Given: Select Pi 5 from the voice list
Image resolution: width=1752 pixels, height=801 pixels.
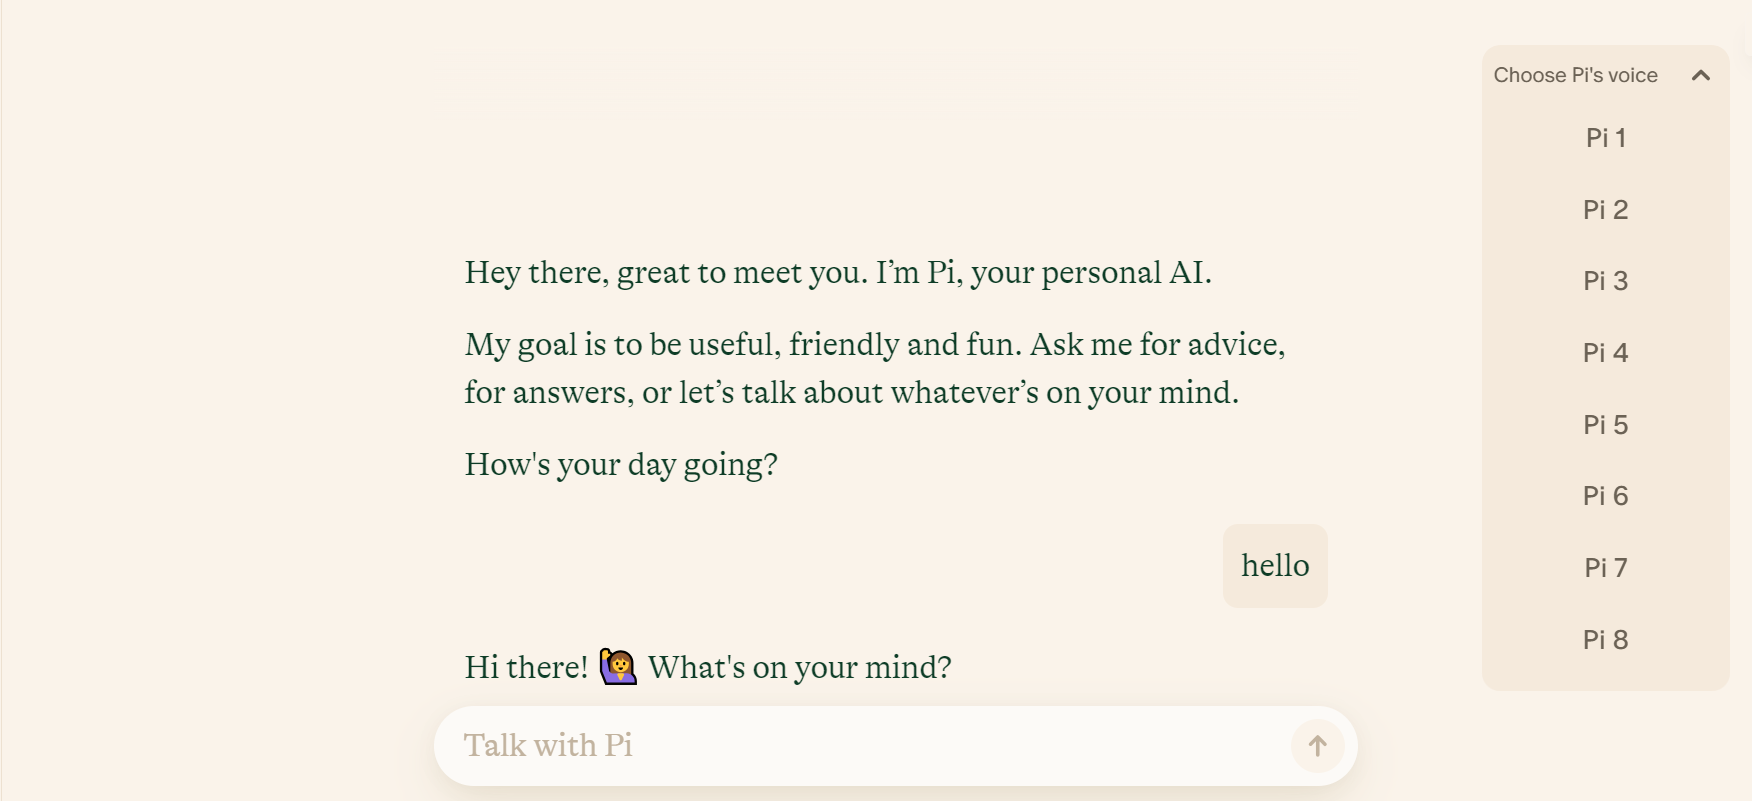Looking at the screenshot, I should point(1605,424).
